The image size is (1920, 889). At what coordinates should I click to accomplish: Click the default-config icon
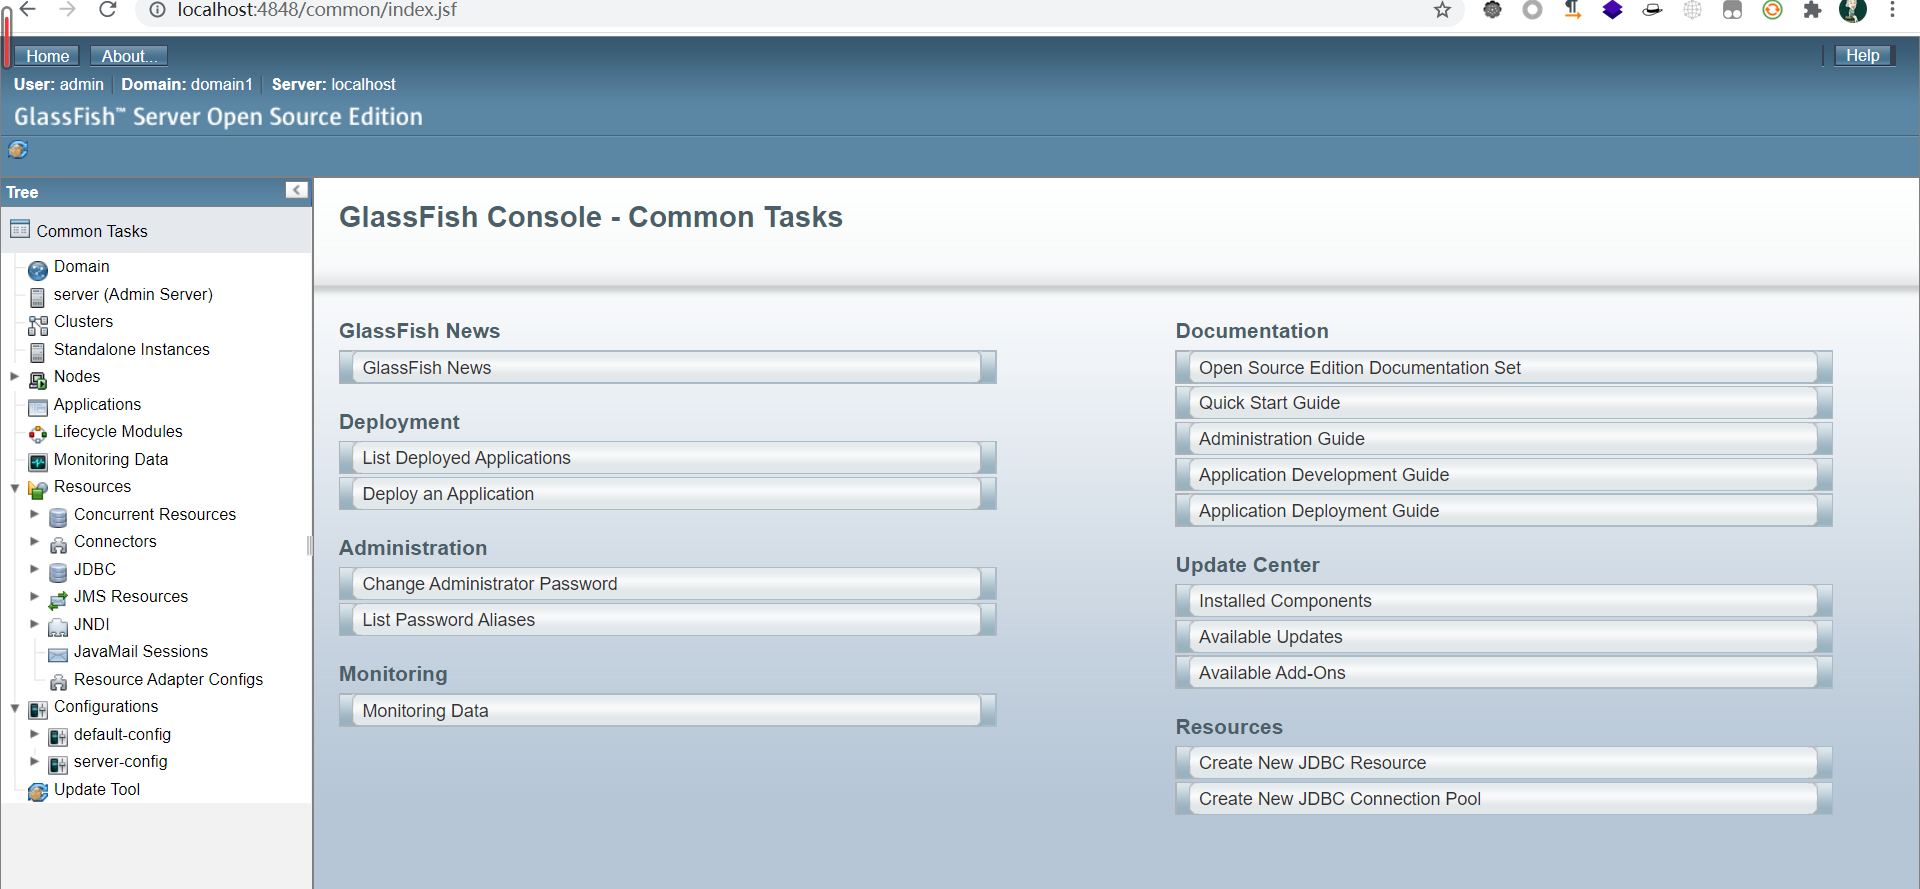[58, 737]
